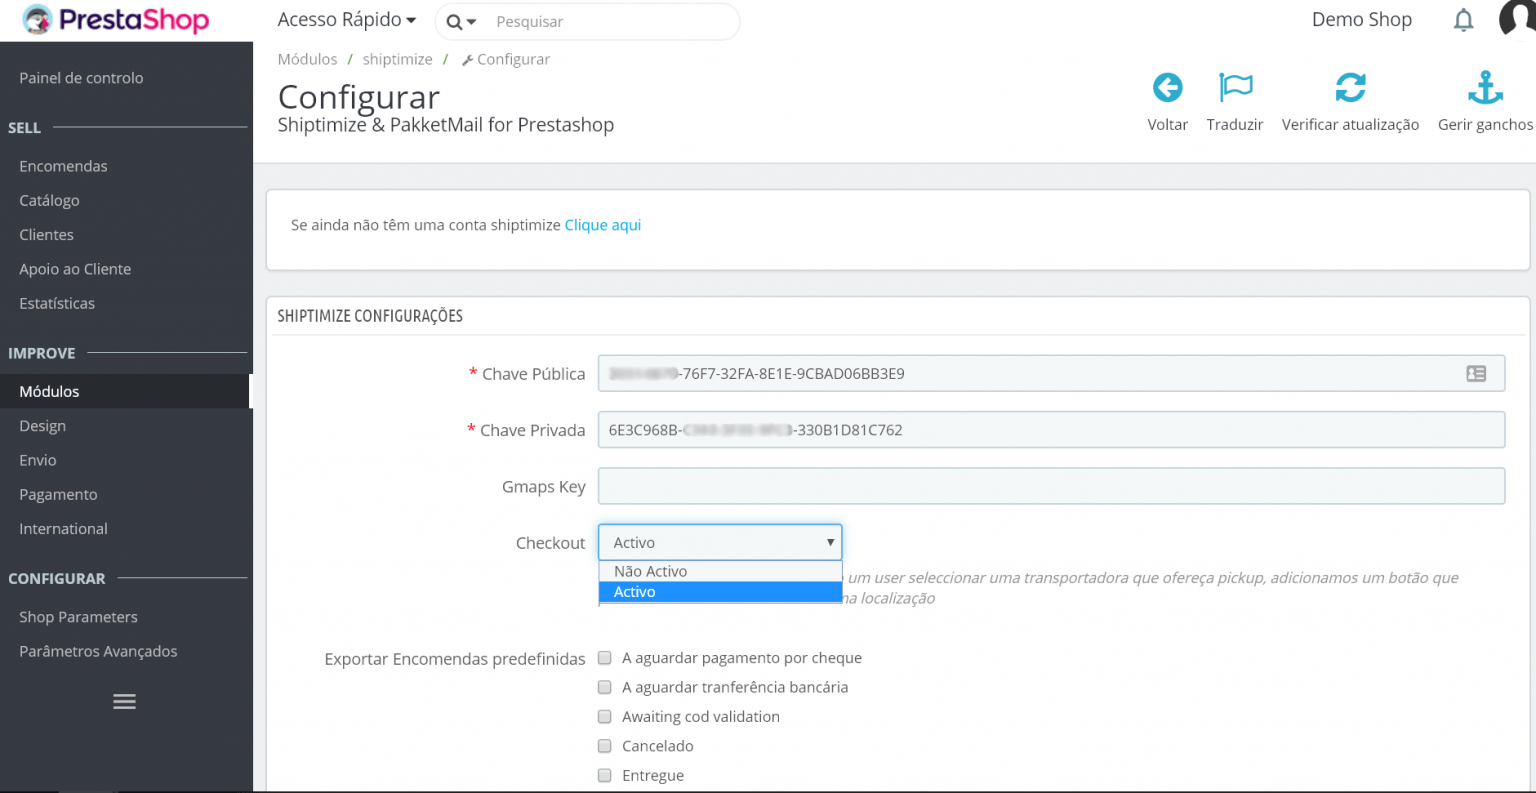
Task: Click the search magnifier icon
Action: 455,22
